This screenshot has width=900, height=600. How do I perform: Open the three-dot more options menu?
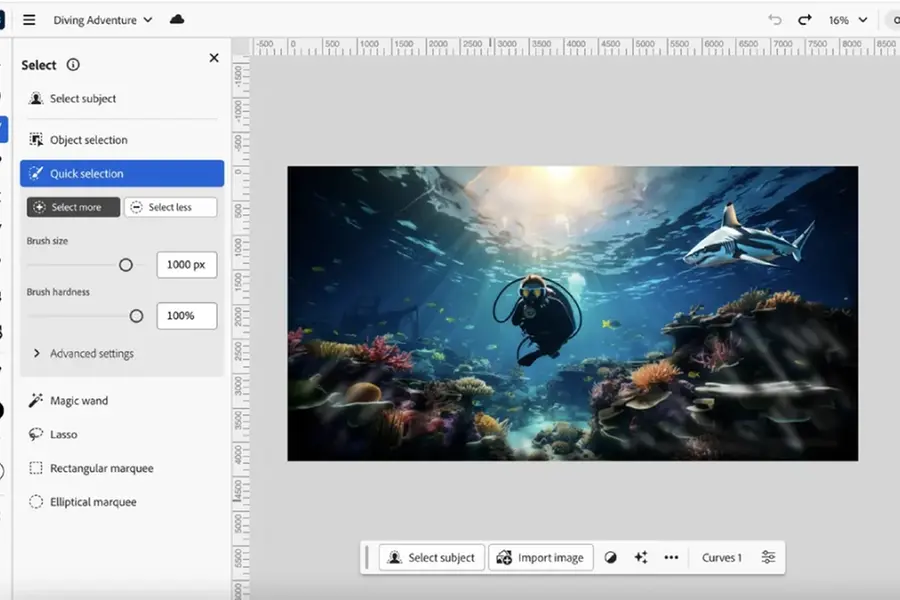671,558
